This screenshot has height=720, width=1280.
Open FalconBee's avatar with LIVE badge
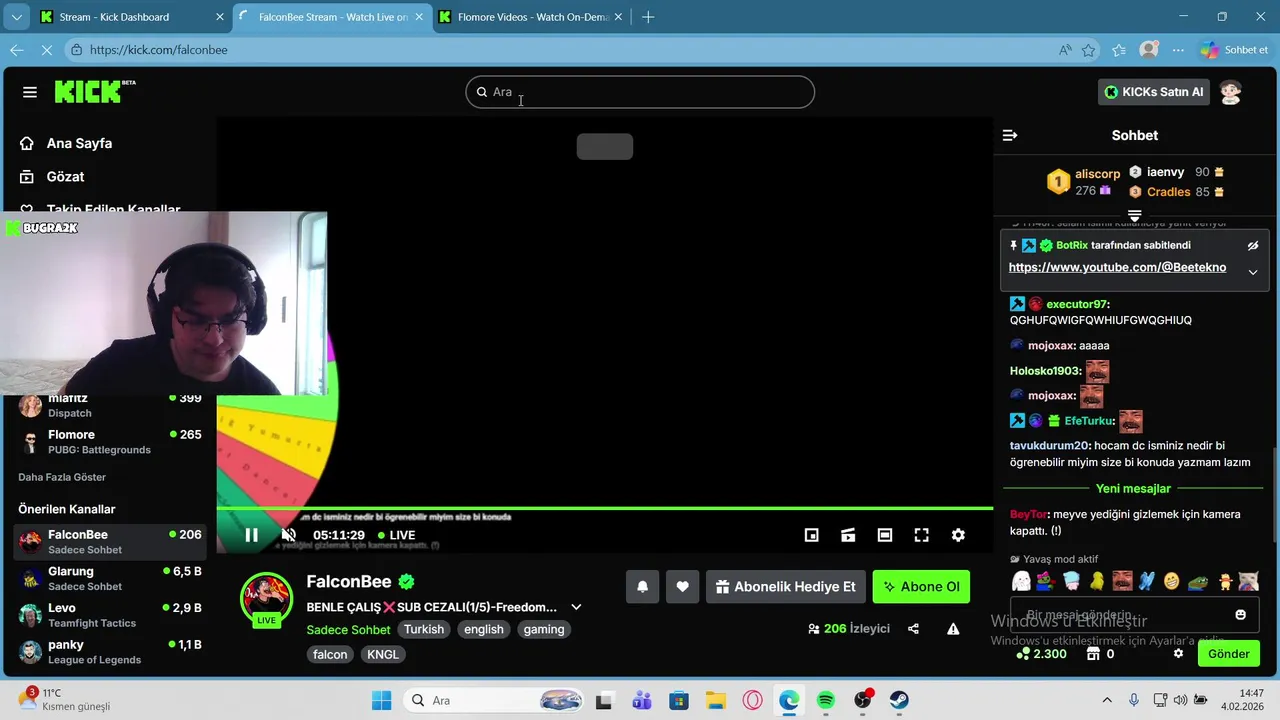[x=266, y=599]
